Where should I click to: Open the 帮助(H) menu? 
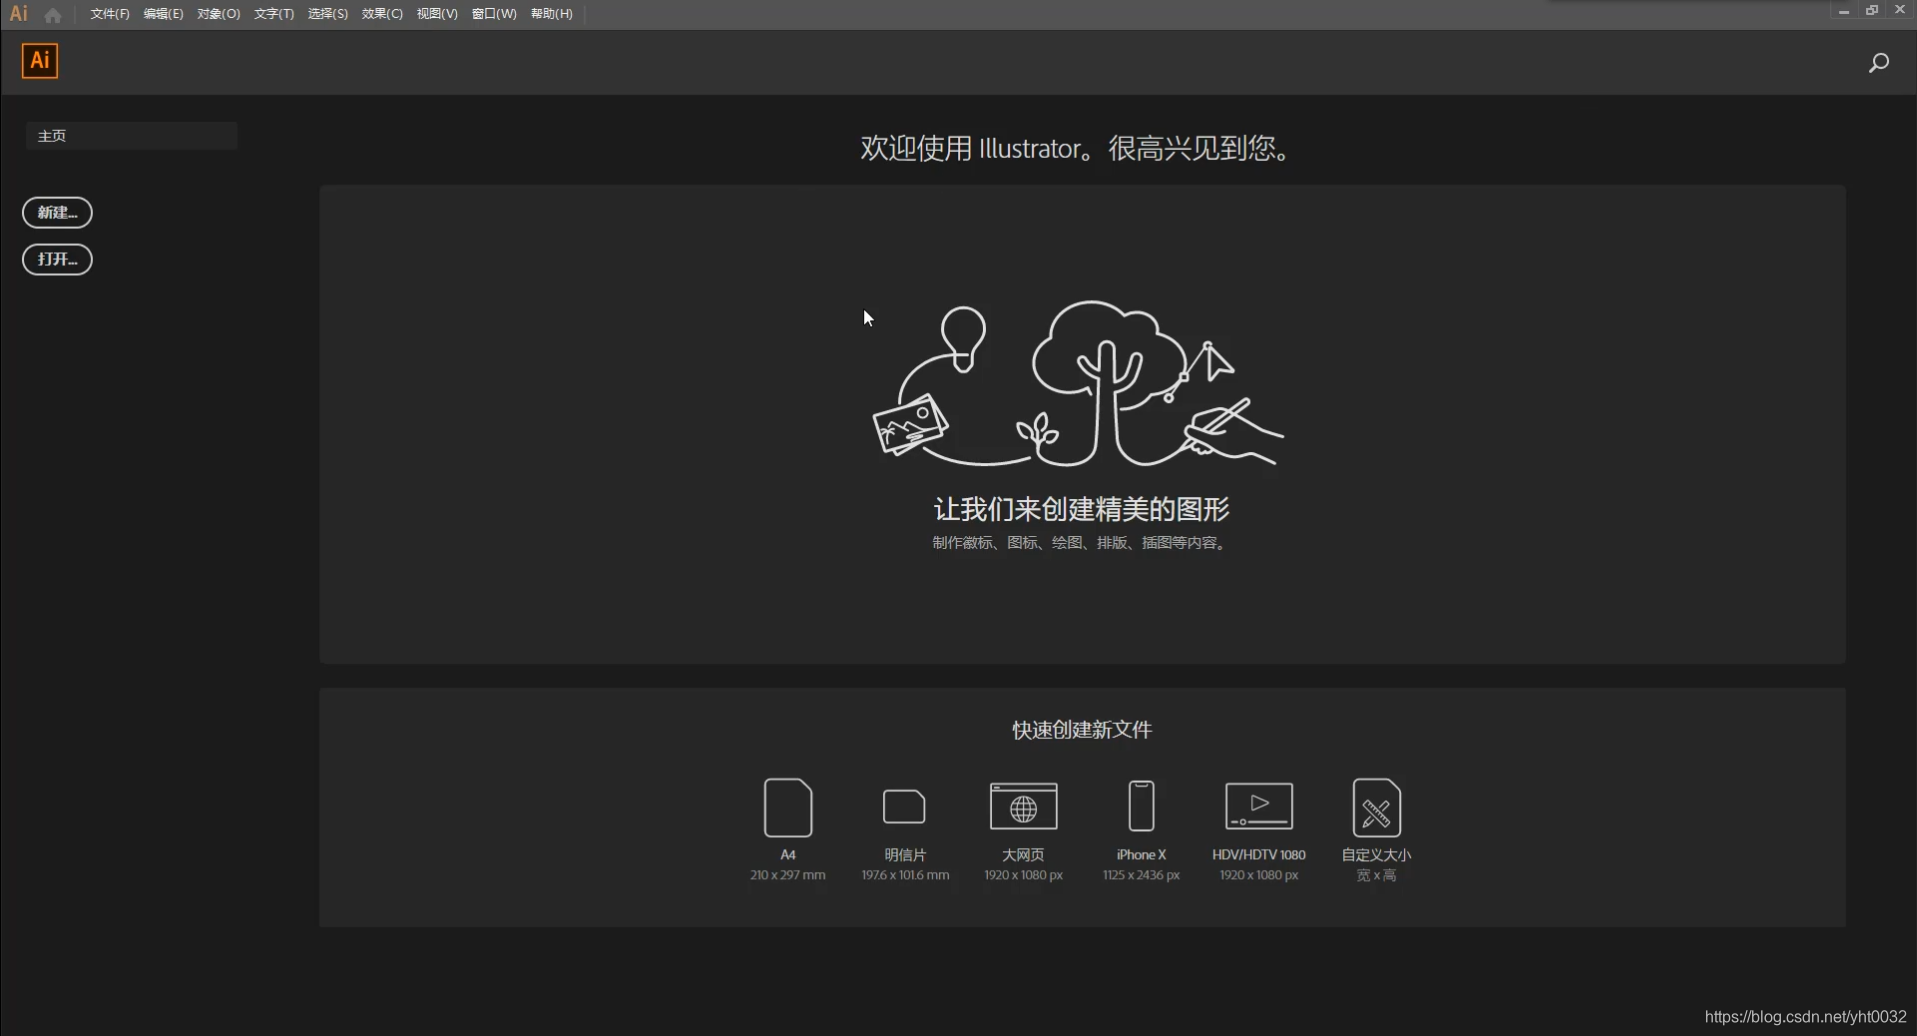551,14
